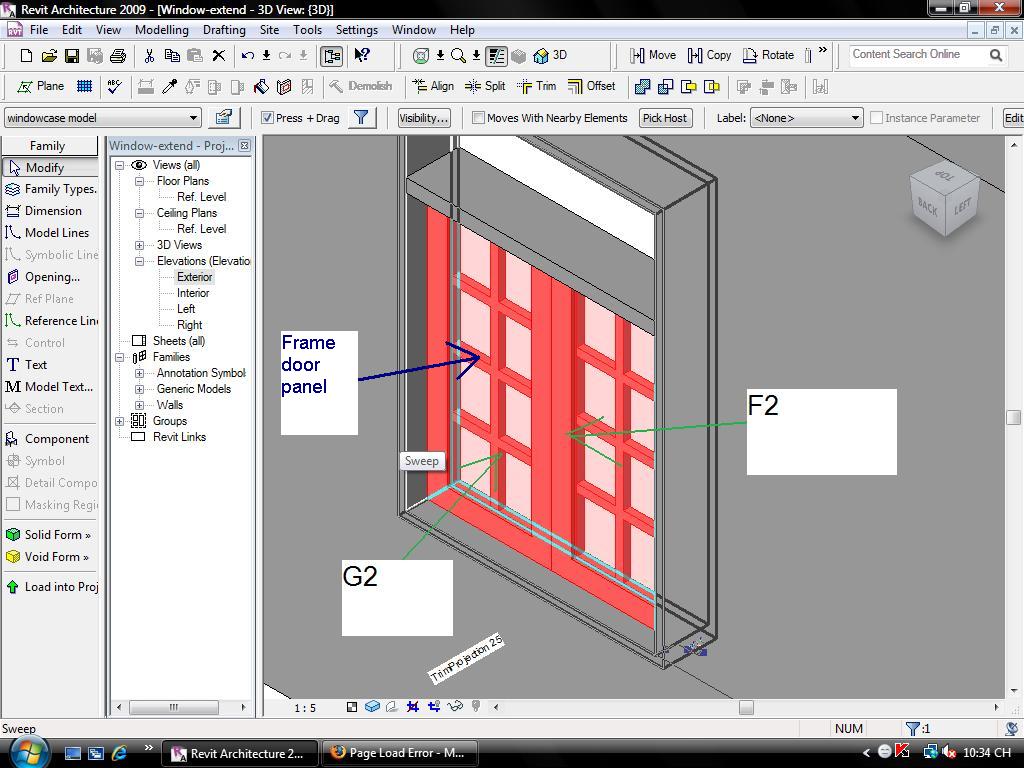Open the windowcase model type dropdown

194,118
